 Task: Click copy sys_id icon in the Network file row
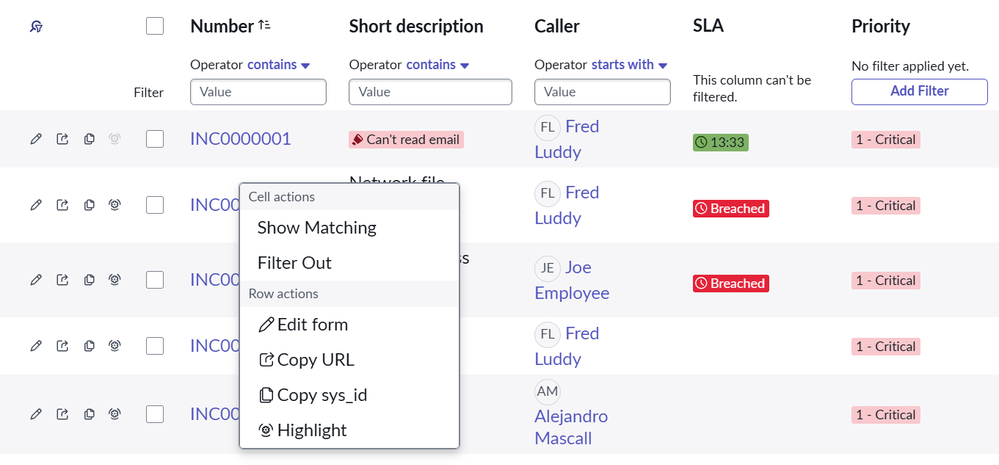click(x=89, y=204)
